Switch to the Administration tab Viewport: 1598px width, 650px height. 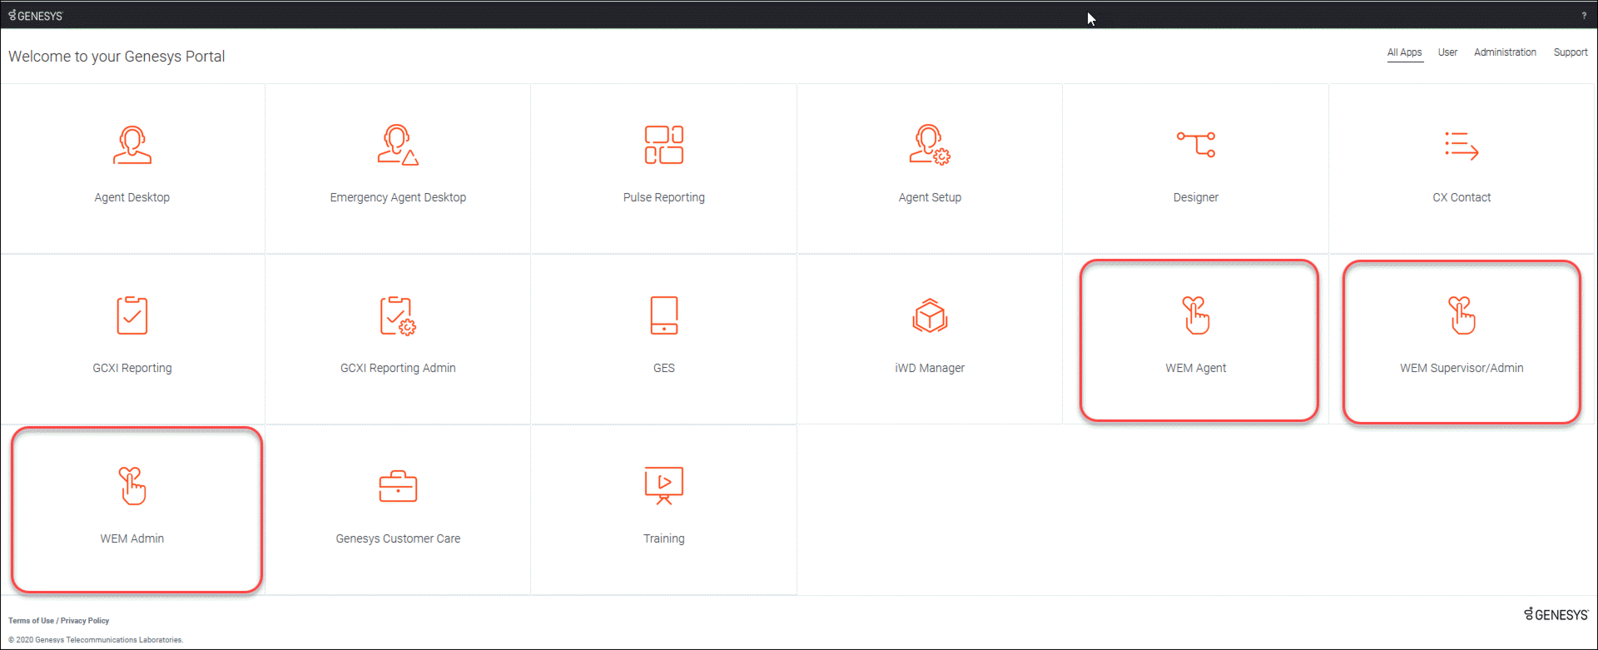[1505, 53]
